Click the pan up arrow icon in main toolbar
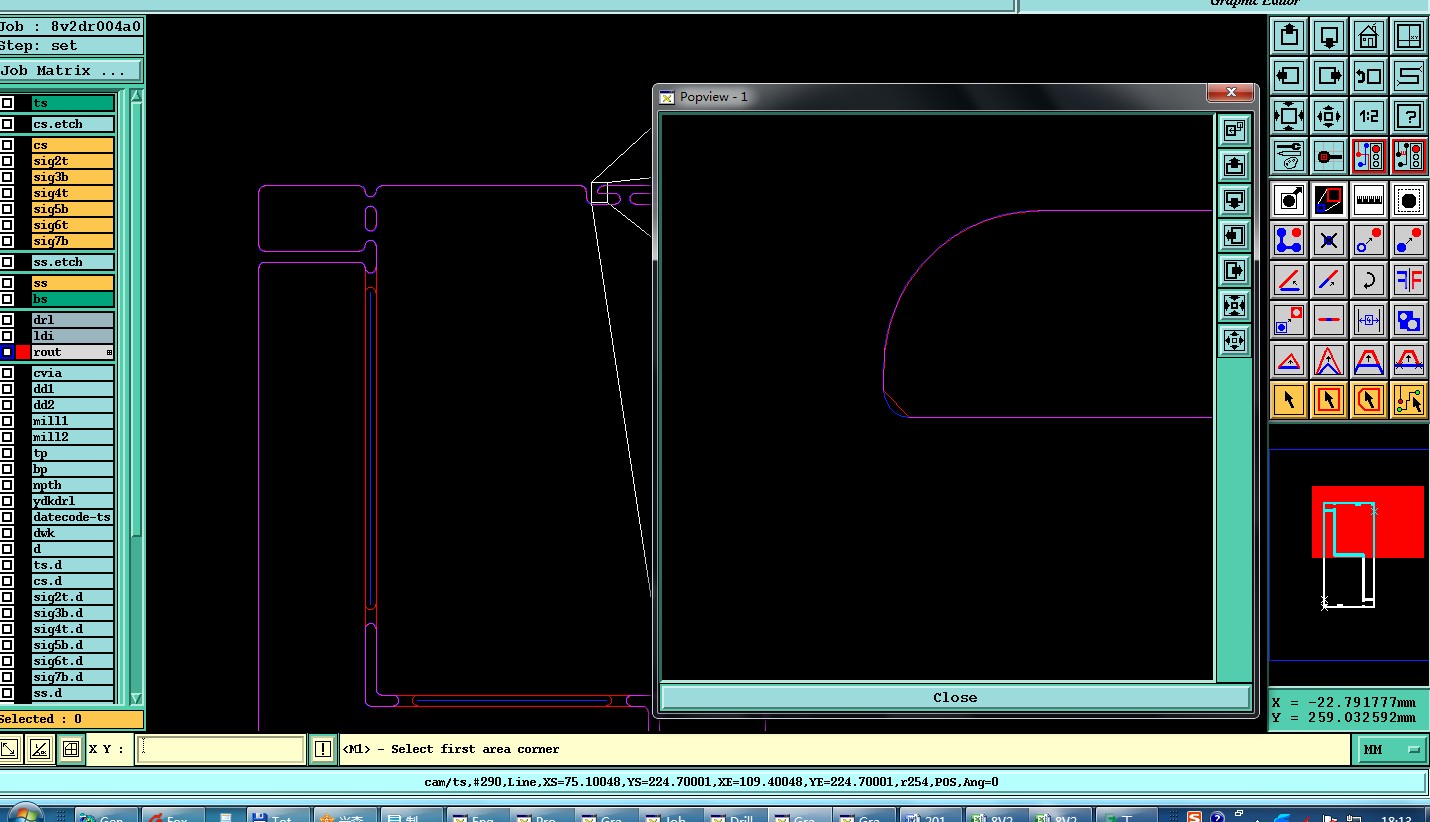 [x=1289, y=37]
